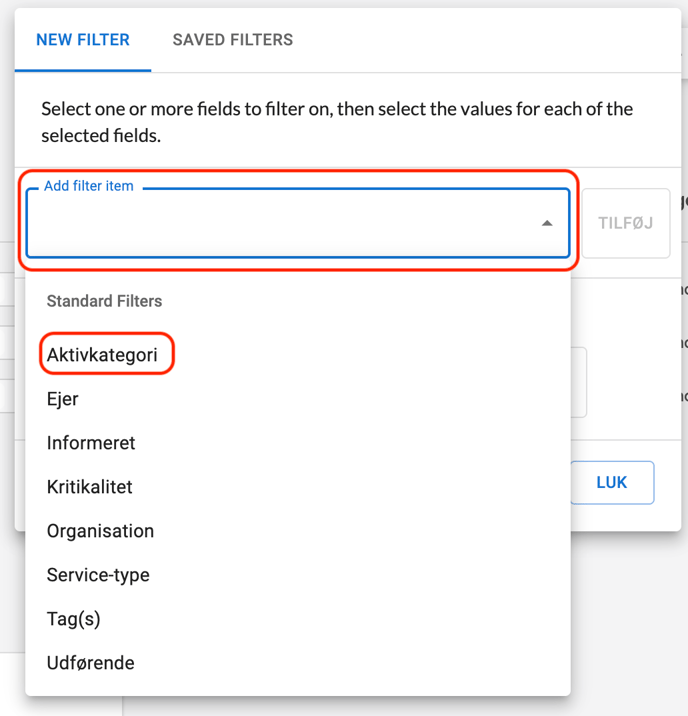The image size is (688, 716).
Task: Click the partially hidden field behind the dropdown
Action: [x=579, y=383]
